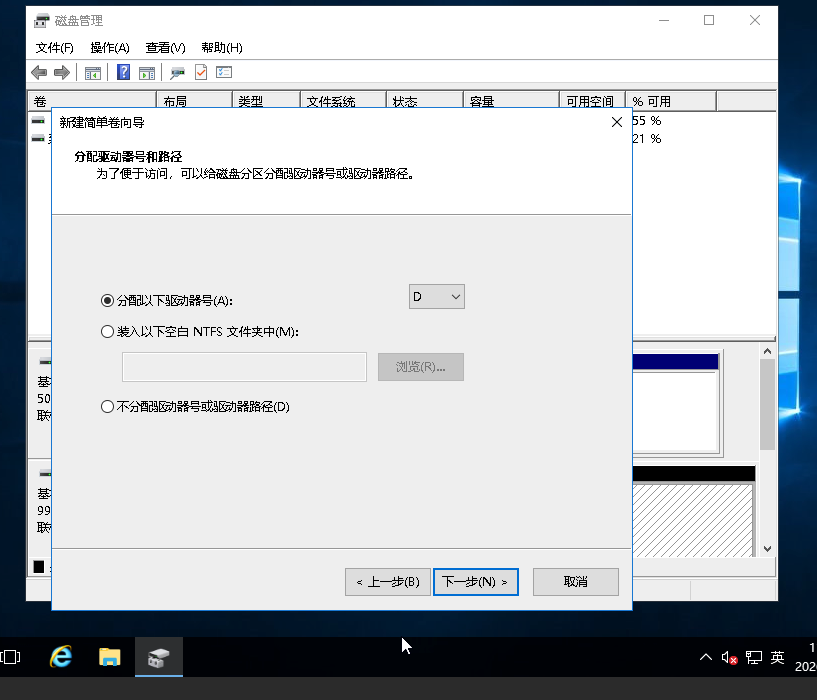Image resolution: width=817 pixels, height=700 pixels.
Task: Click the 下一步(N) button
Action: 476,582
